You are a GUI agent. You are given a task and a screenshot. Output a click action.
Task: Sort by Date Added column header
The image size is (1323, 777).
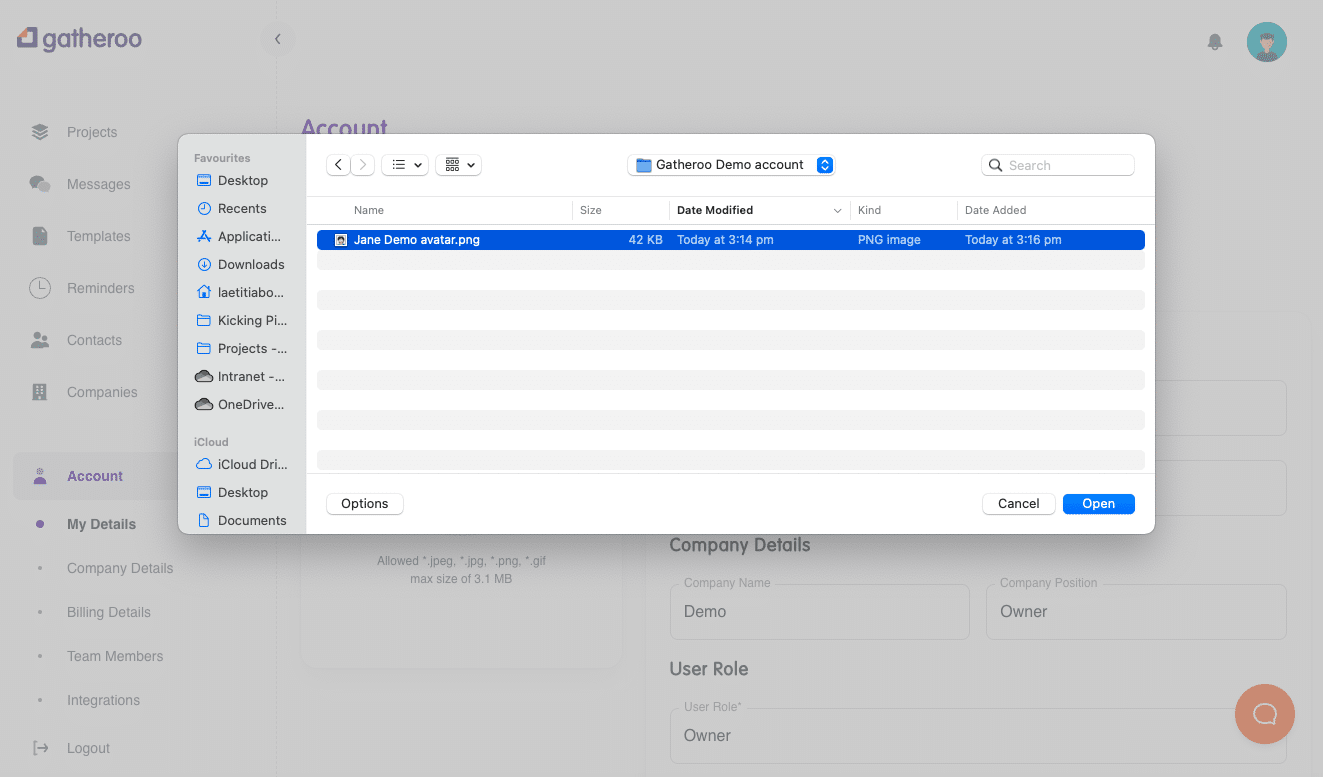pos(995,211)
